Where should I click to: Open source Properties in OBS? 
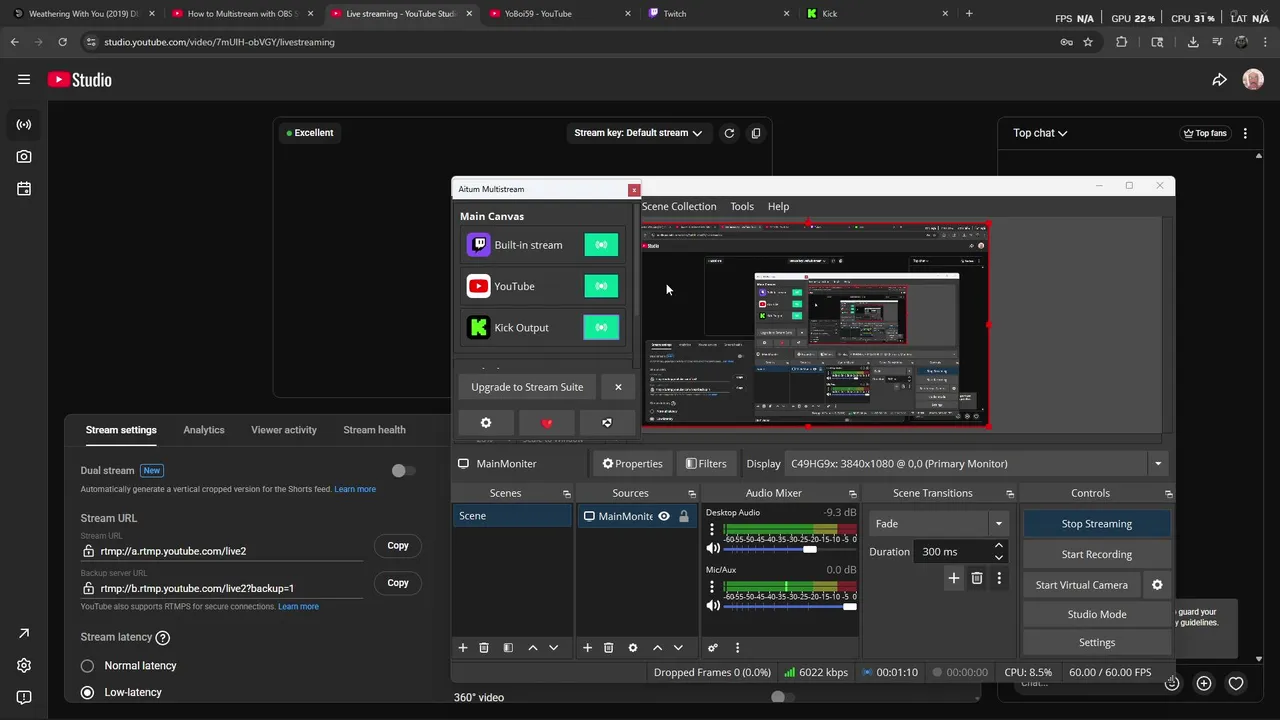click(x=632, y=464)
